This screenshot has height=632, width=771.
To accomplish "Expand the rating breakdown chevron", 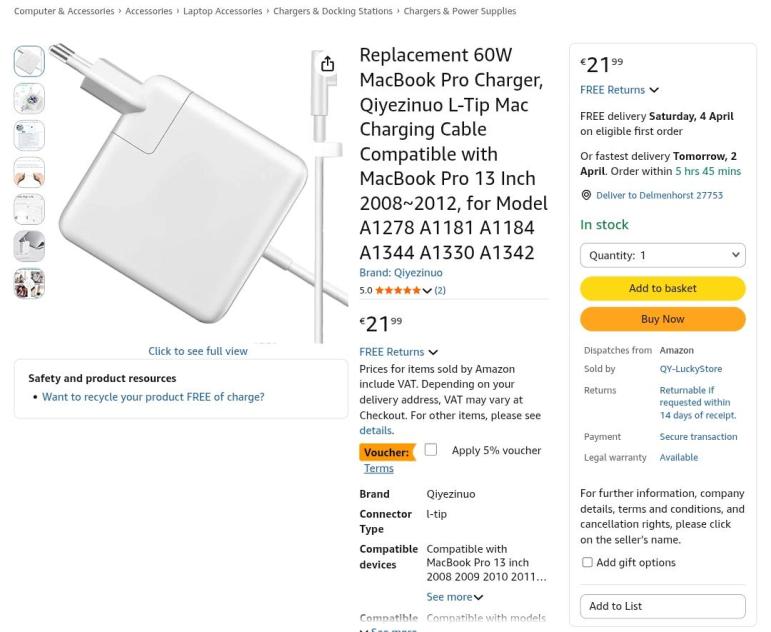I will tap(427, 291).
